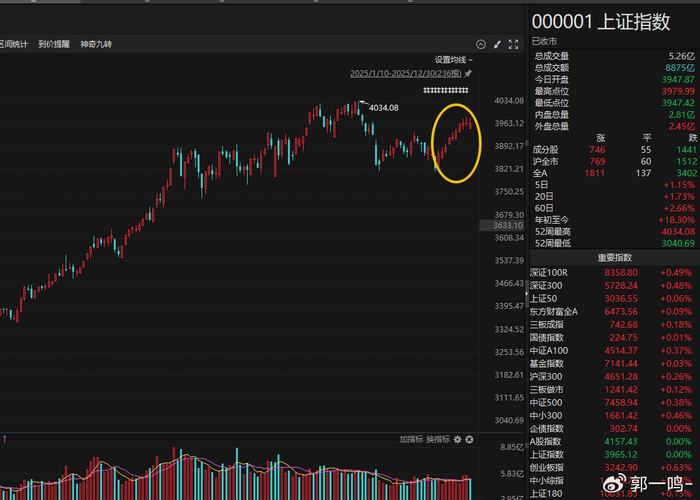Click the 最高点位 value 3979.99

tap(678, 91)
